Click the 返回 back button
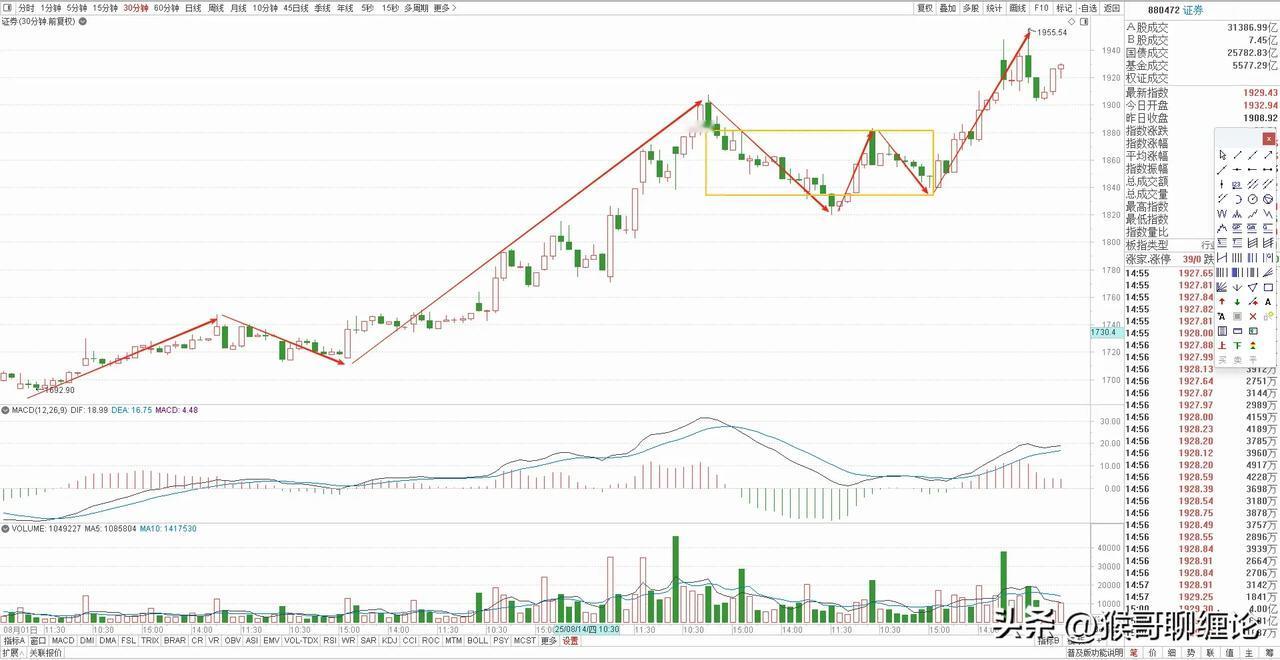Viewport: 1280px width, 660px height. [x=1111, y=8]
